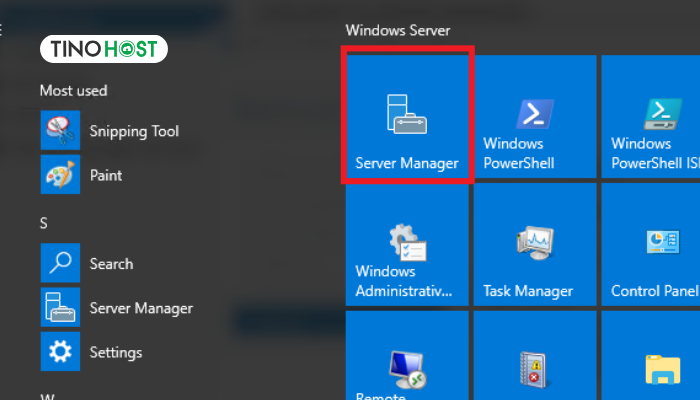The image size is (700, 400).
Task: Select the Paint label entry
Action: click(x=106, y=175)
